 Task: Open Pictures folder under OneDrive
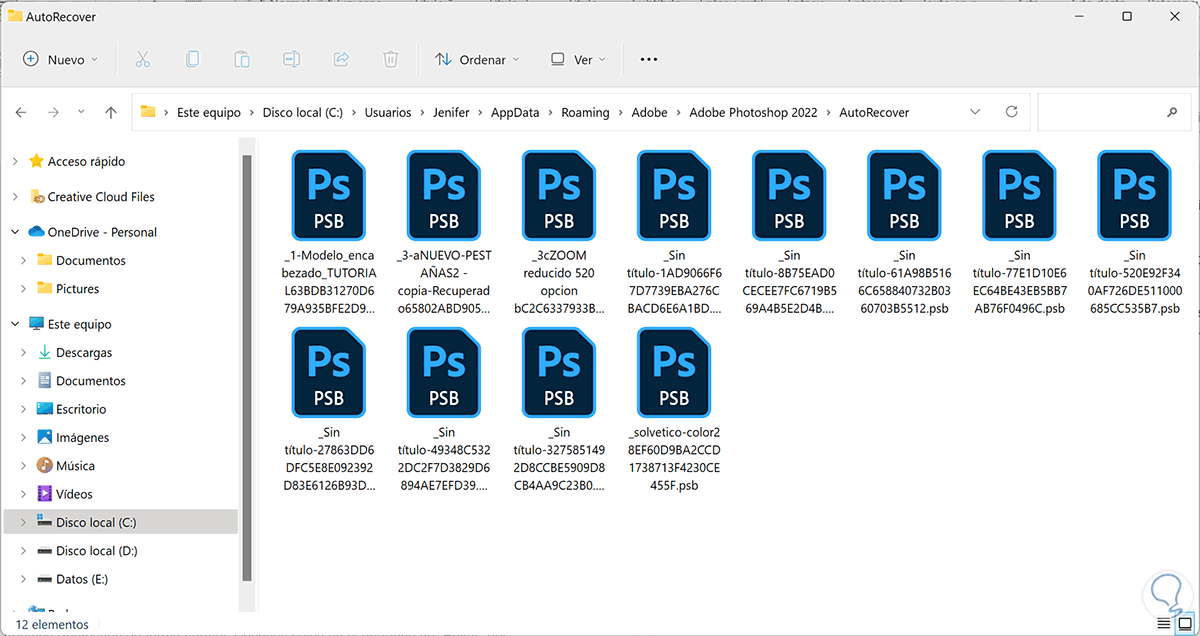77,288
